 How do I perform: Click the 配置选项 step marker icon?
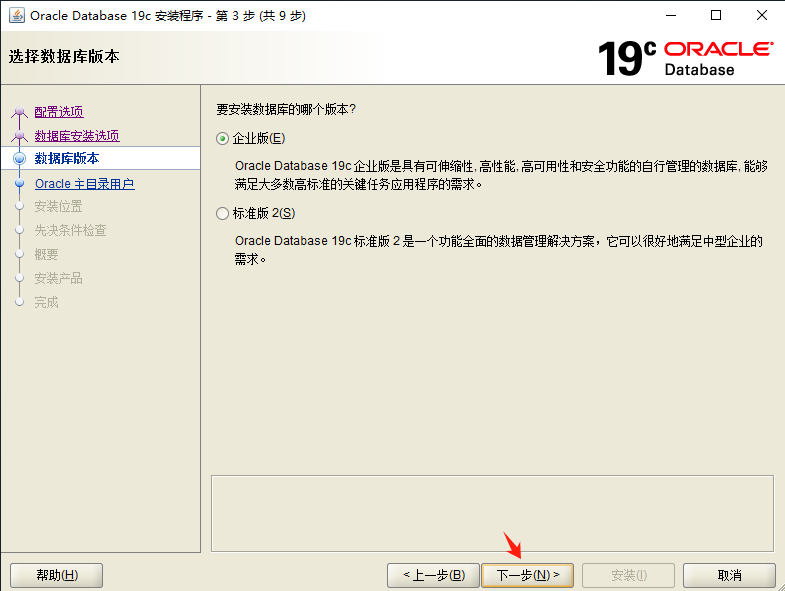pos(20,112)
